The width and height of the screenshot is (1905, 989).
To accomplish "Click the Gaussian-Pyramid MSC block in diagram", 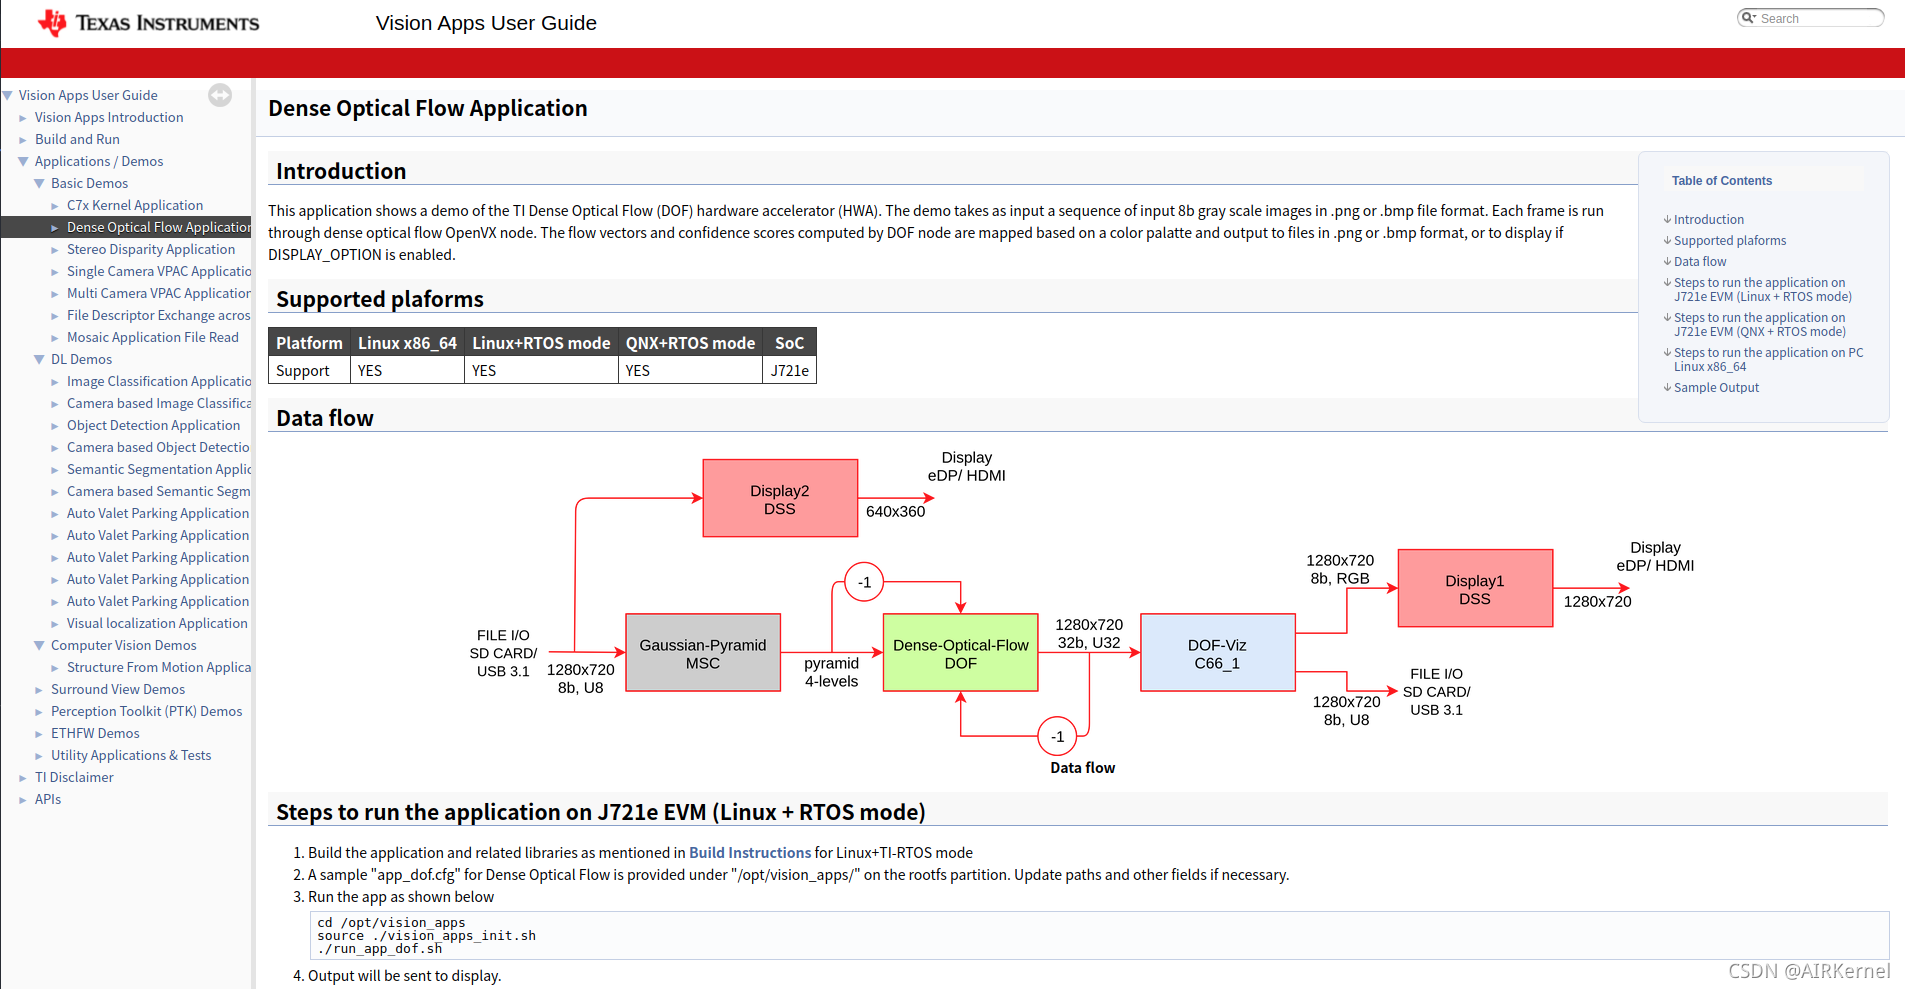I will click(x=703, y=653).
